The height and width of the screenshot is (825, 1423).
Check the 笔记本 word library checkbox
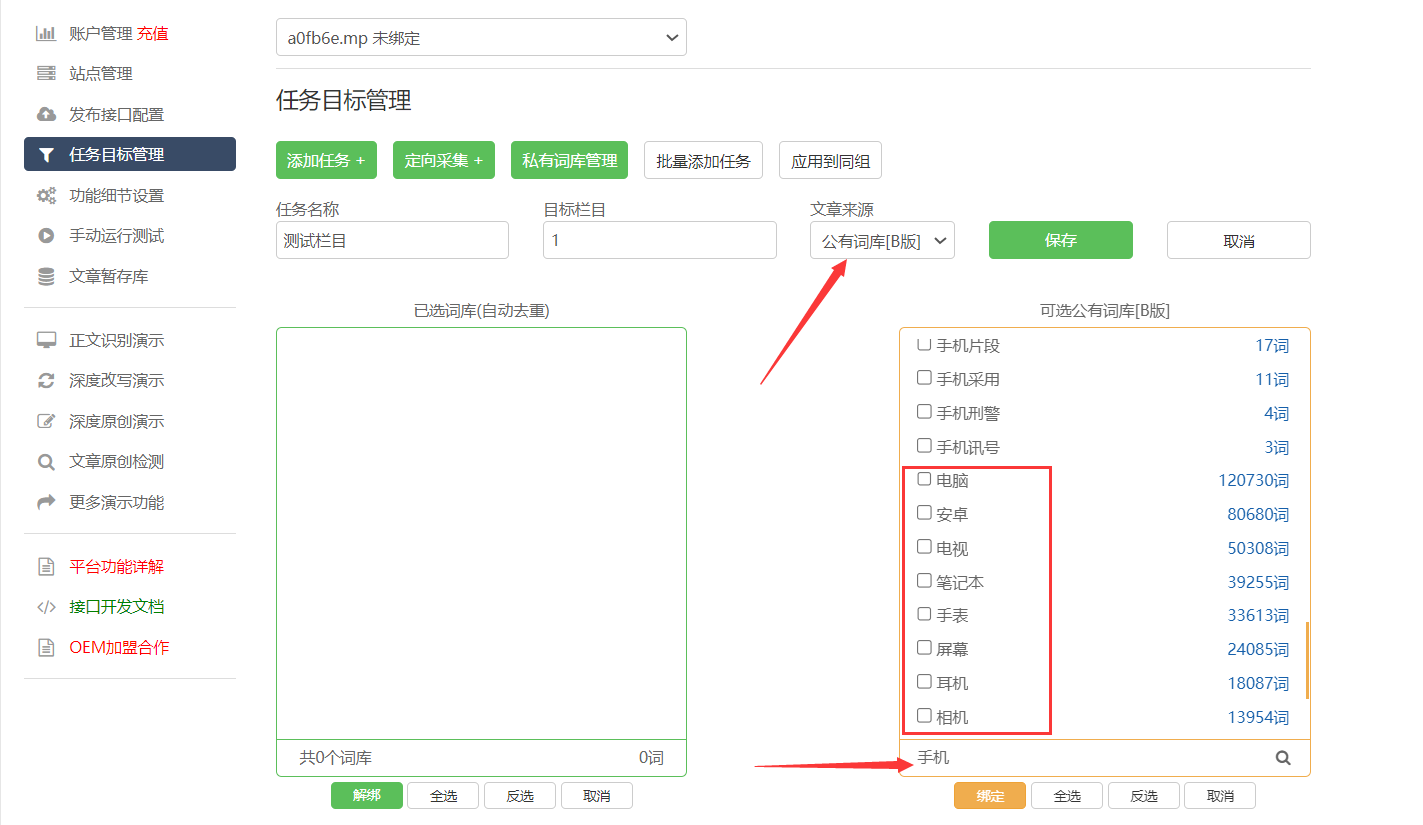(924, 581)
